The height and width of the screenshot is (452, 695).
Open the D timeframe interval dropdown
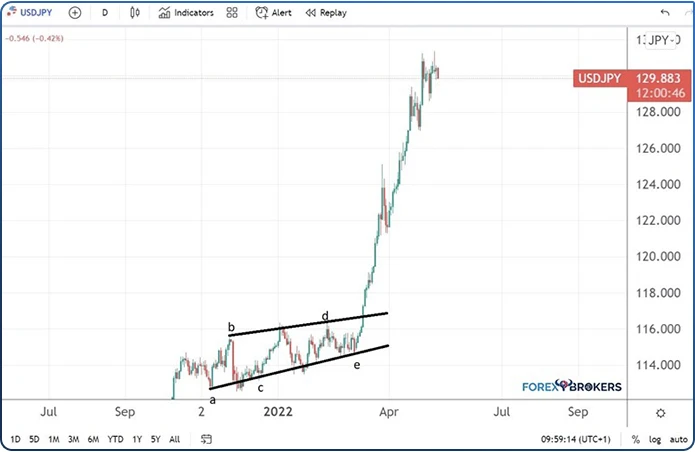click(x=104, y=13)
